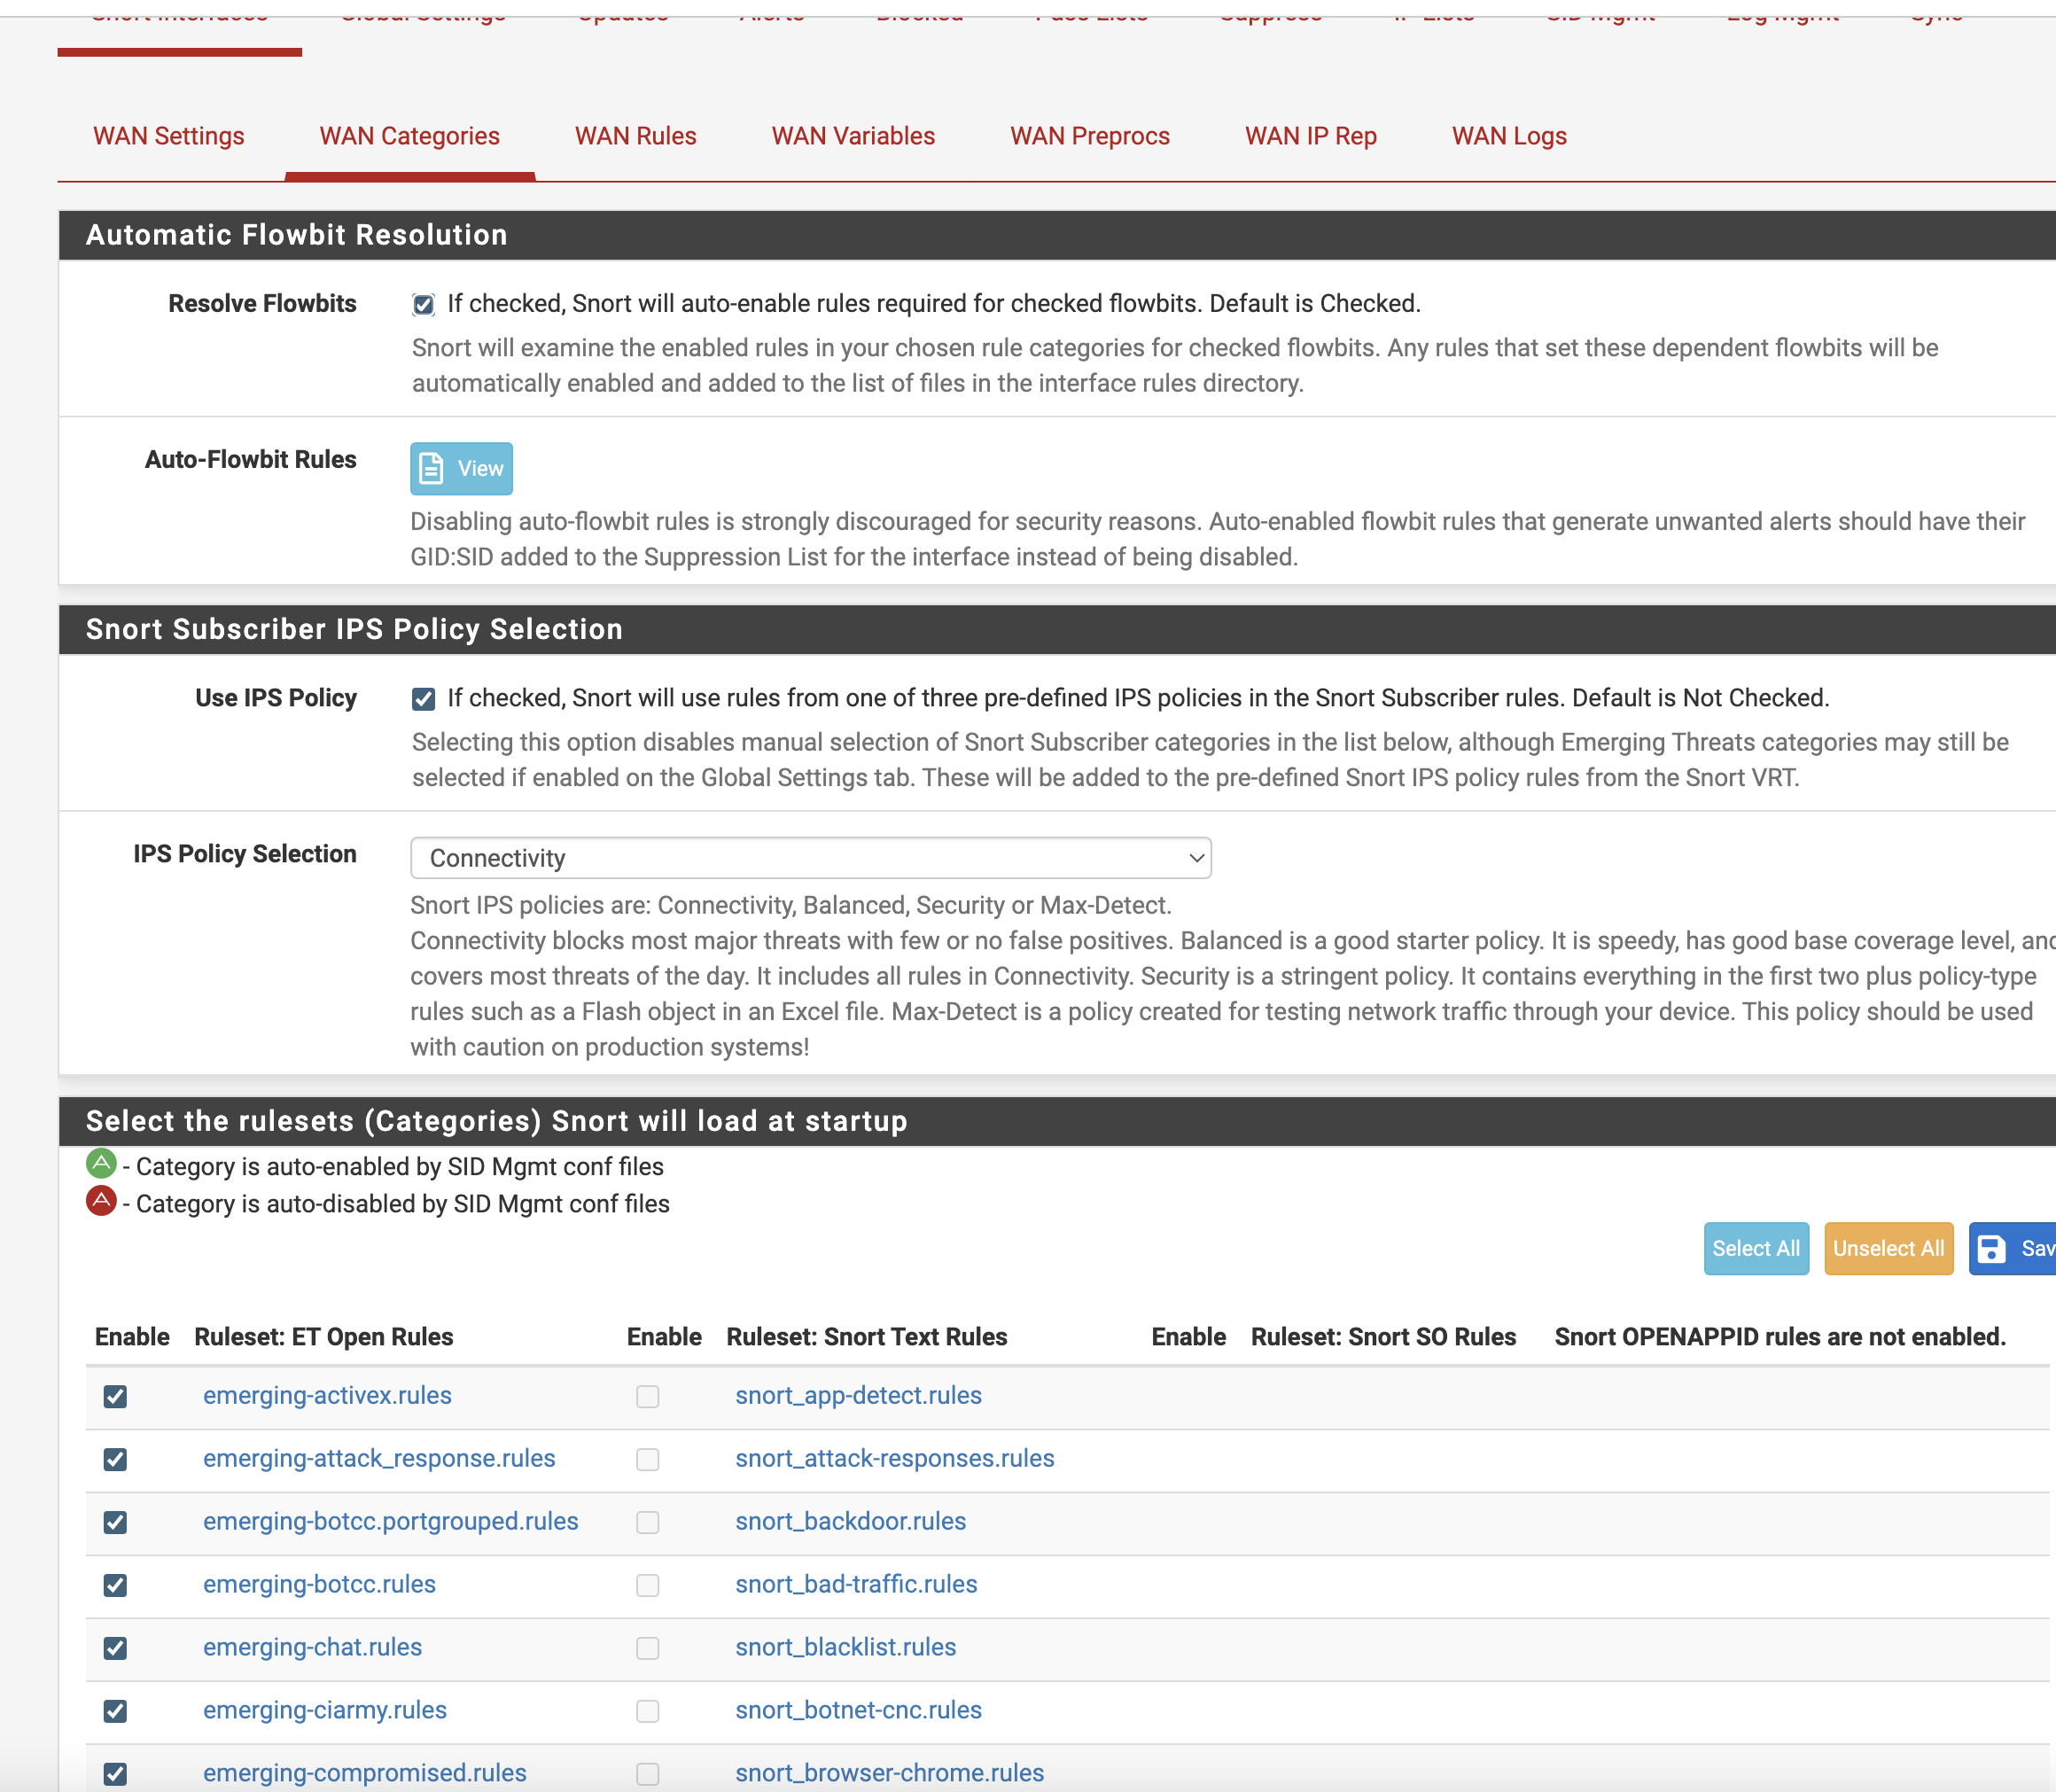
Task: Open the emerging-ciarmy.rules link
Action: click(x=325, y=1710)
